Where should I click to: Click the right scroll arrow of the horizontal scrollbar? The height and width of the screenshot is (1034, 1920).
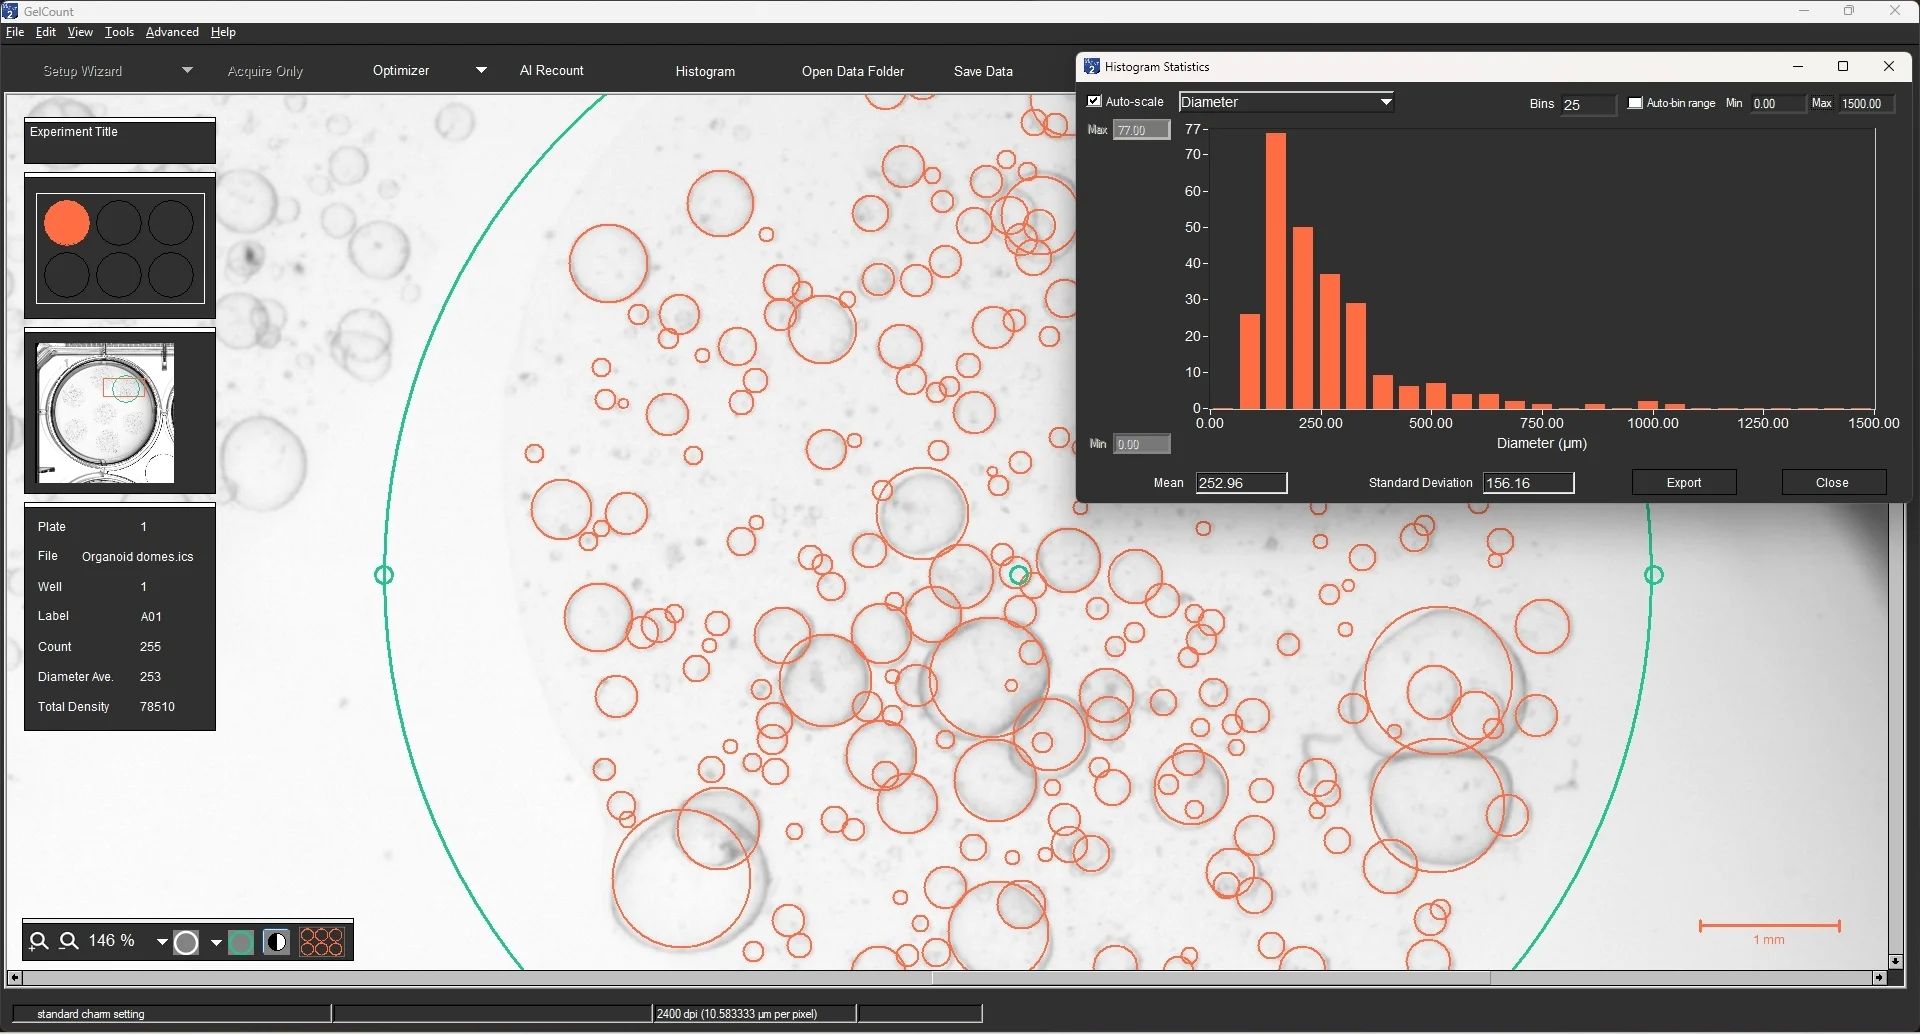point(1879,978)
